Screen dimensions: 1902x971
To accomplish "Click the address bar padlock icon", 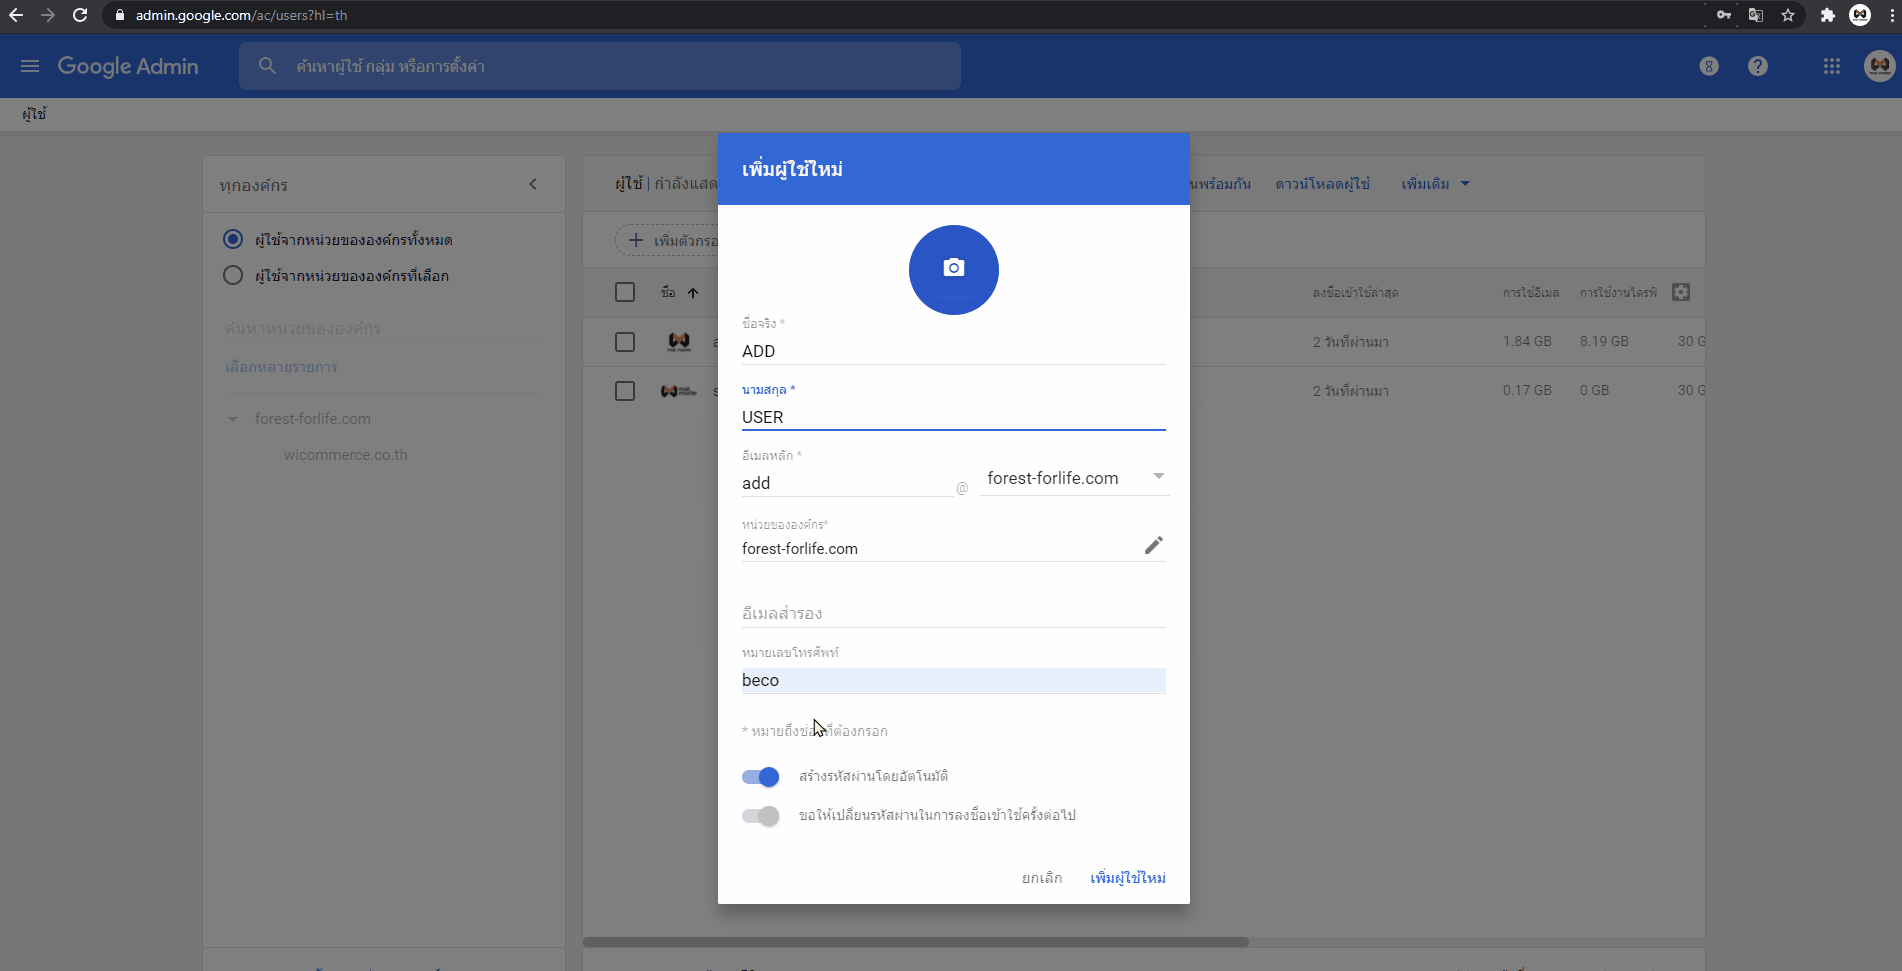I will [x=120, y=15].
